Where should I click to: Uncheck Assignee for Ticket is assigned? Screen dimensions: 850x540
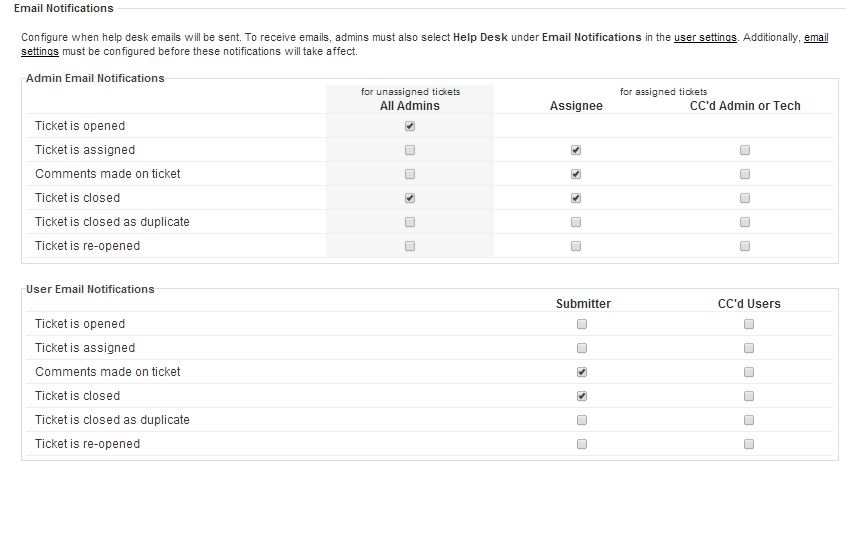(x=576, y=150)
